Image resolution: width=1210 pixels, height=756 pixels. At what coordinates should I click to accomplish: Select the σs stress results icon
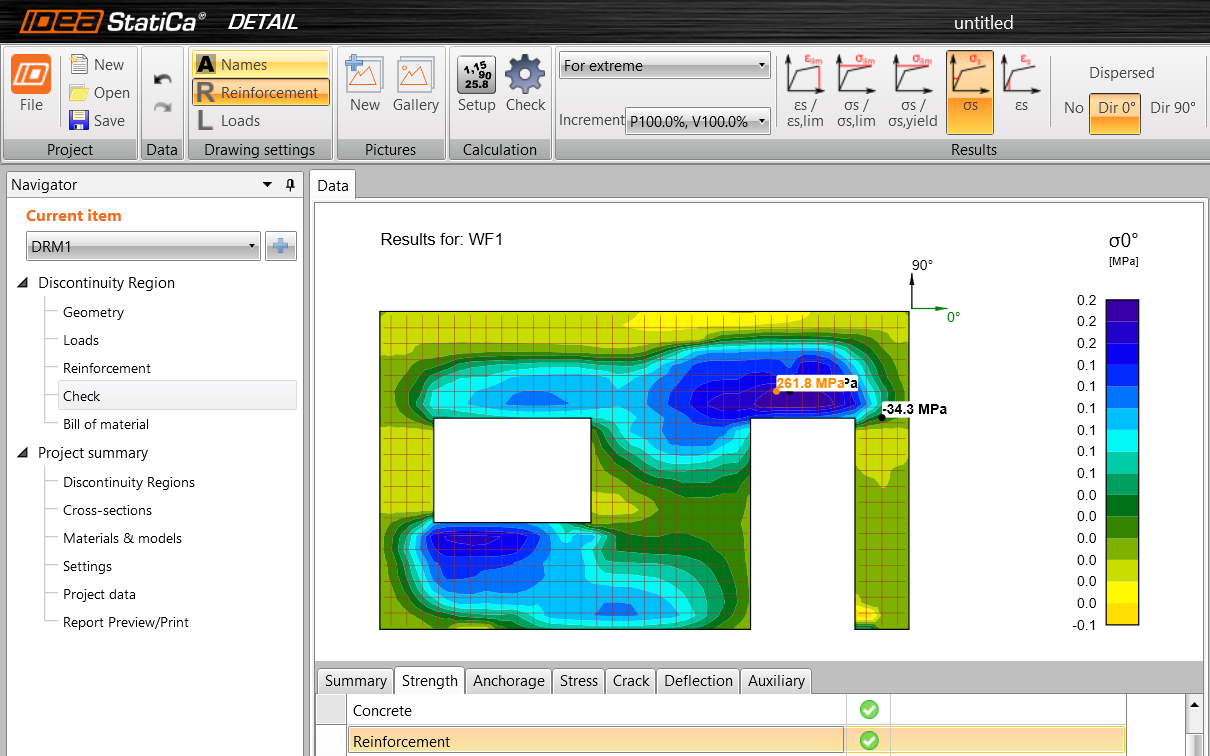(x=969, y=90)
